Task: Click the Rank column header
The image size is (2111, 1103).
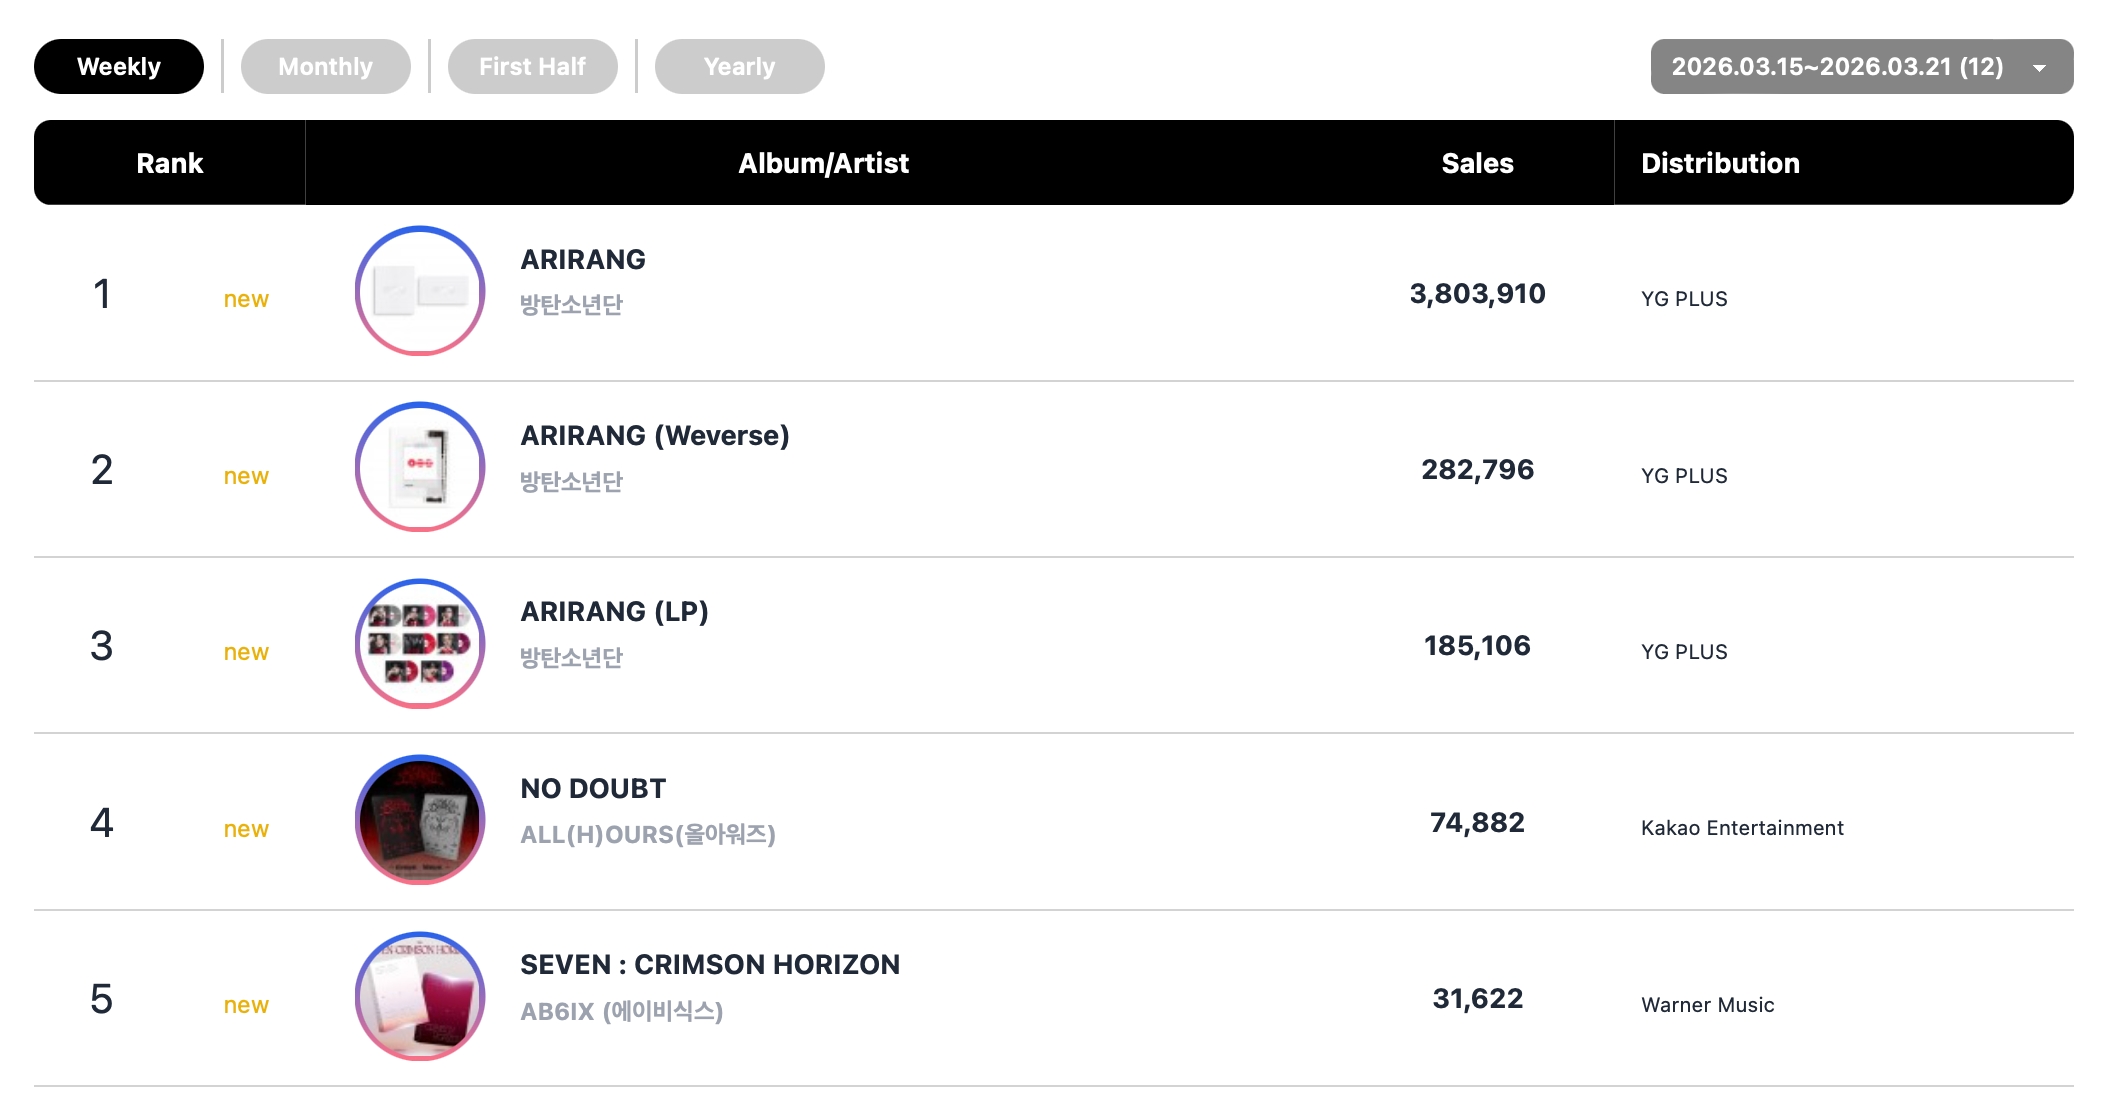Action: [x=169, y=163]
